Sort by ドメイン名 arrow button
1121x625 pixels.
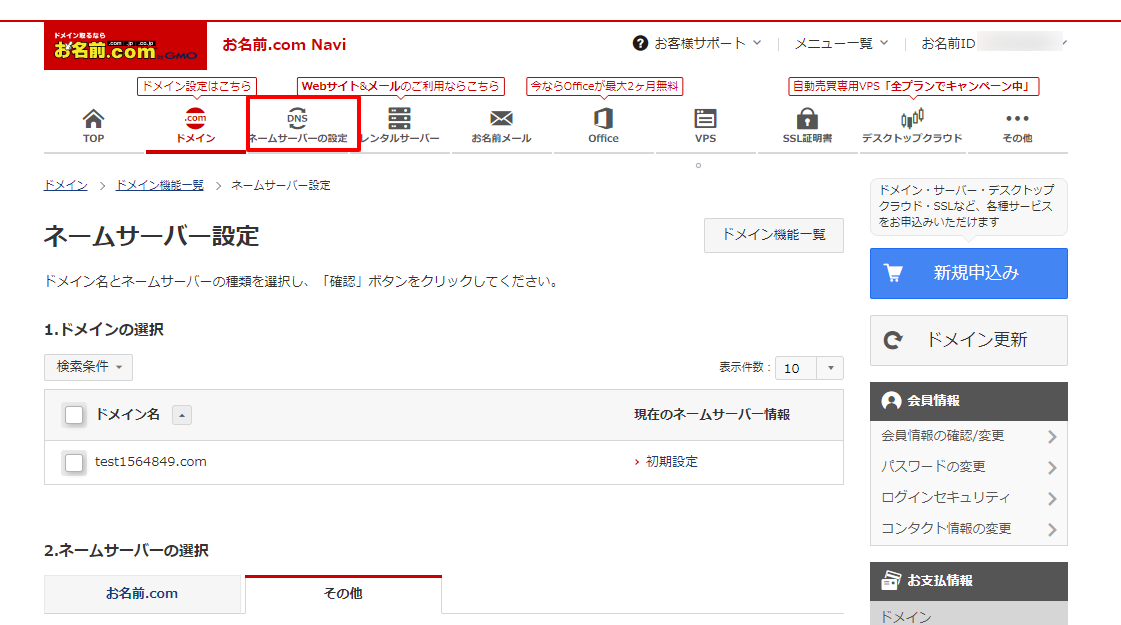pyautogui.click(x=182, y=415)
